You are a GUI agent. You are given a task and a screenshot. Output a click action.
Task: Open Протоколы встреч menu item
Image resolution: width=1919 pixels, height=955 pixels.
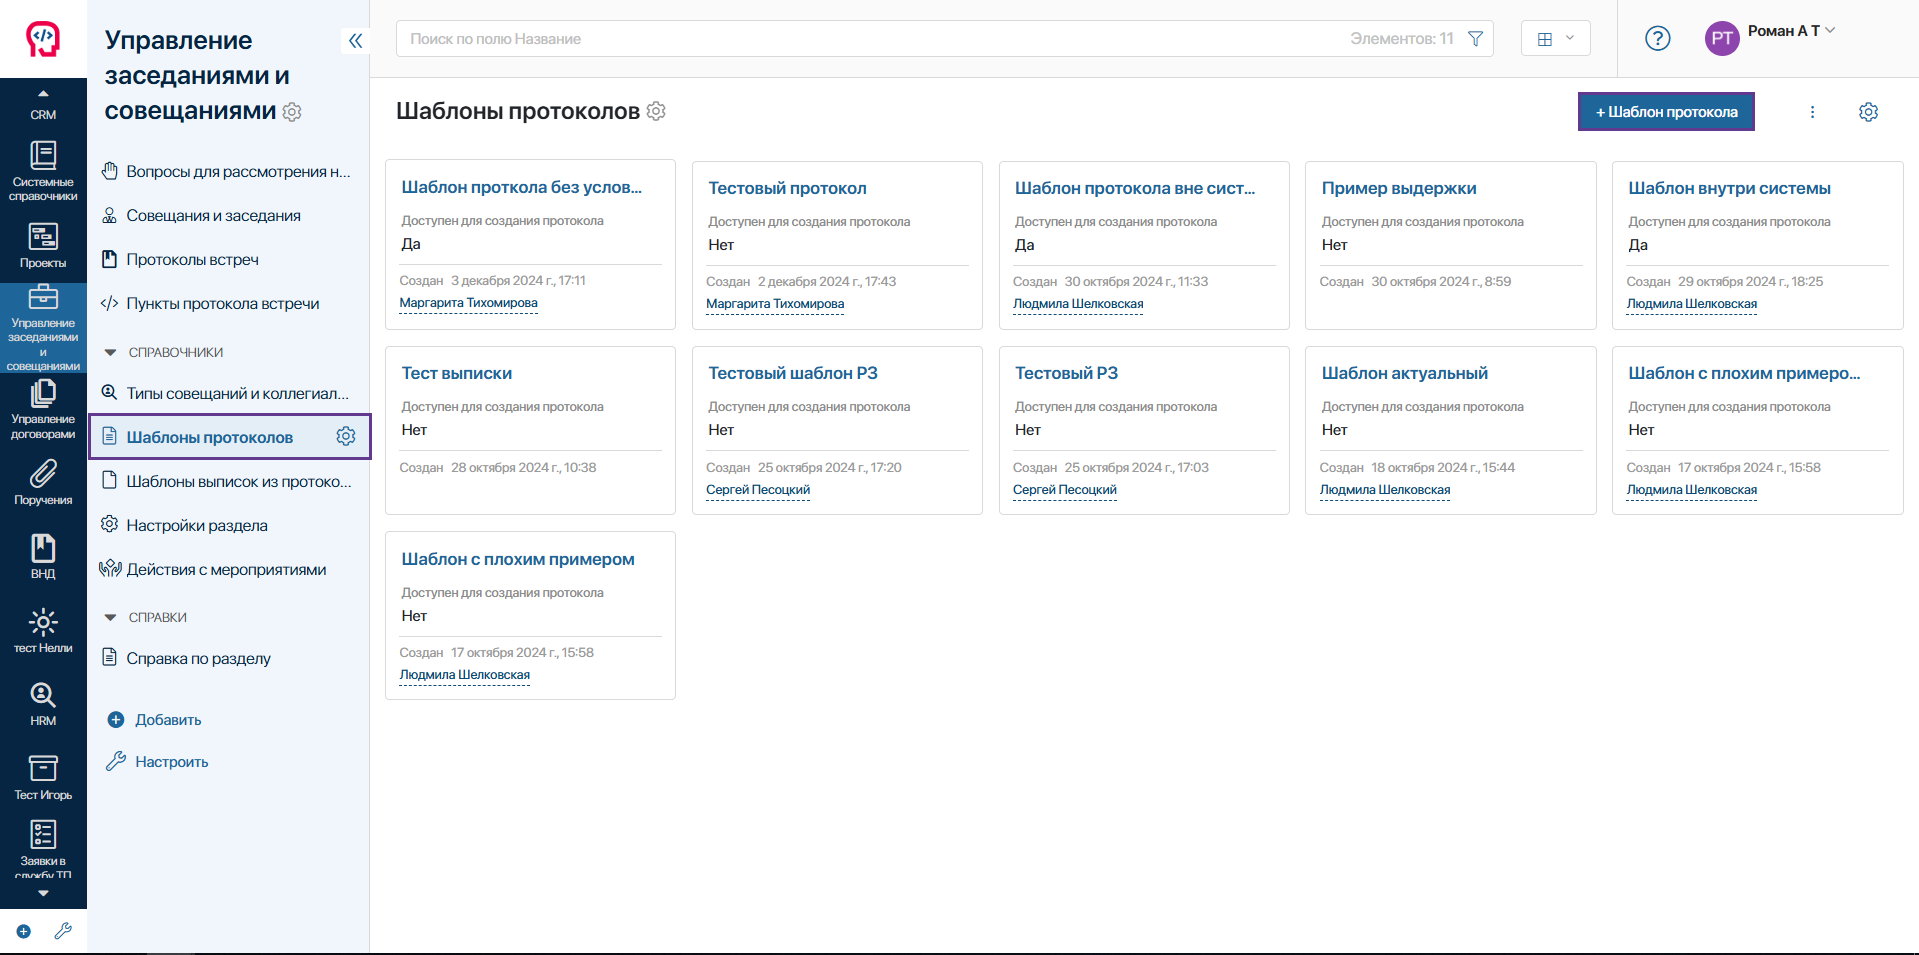[192, 260]
